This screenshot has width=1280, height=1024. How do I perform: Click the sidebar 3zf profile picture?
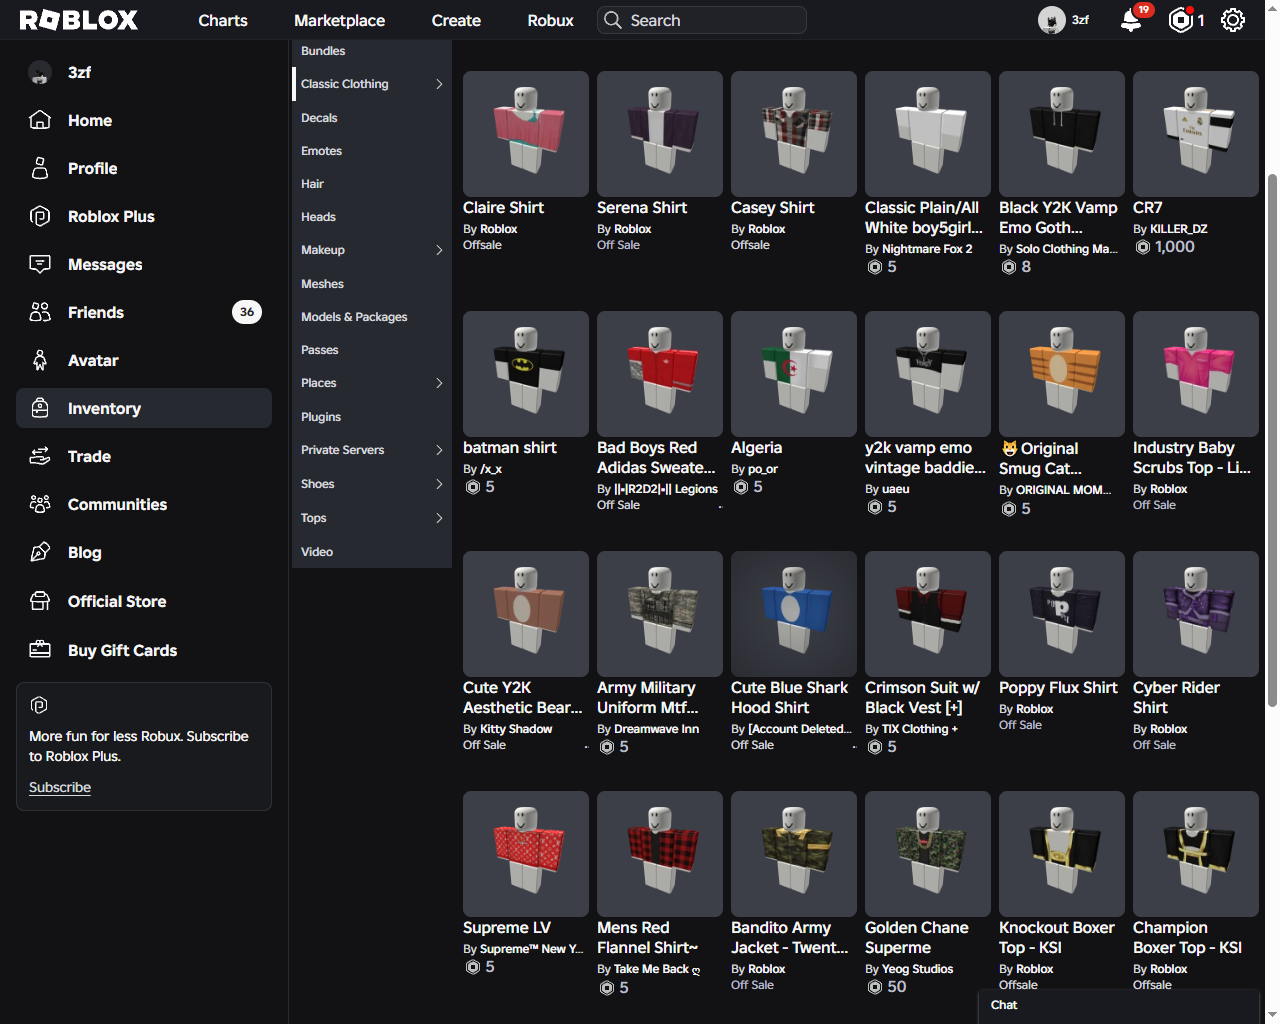40,72
